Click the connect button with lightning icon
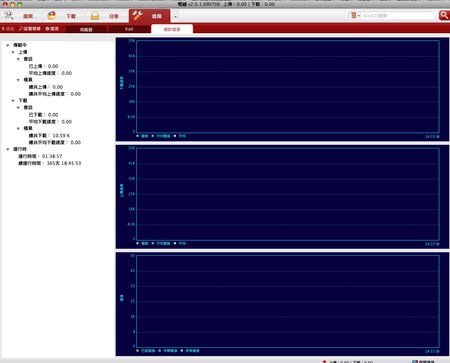 point(8,29)
